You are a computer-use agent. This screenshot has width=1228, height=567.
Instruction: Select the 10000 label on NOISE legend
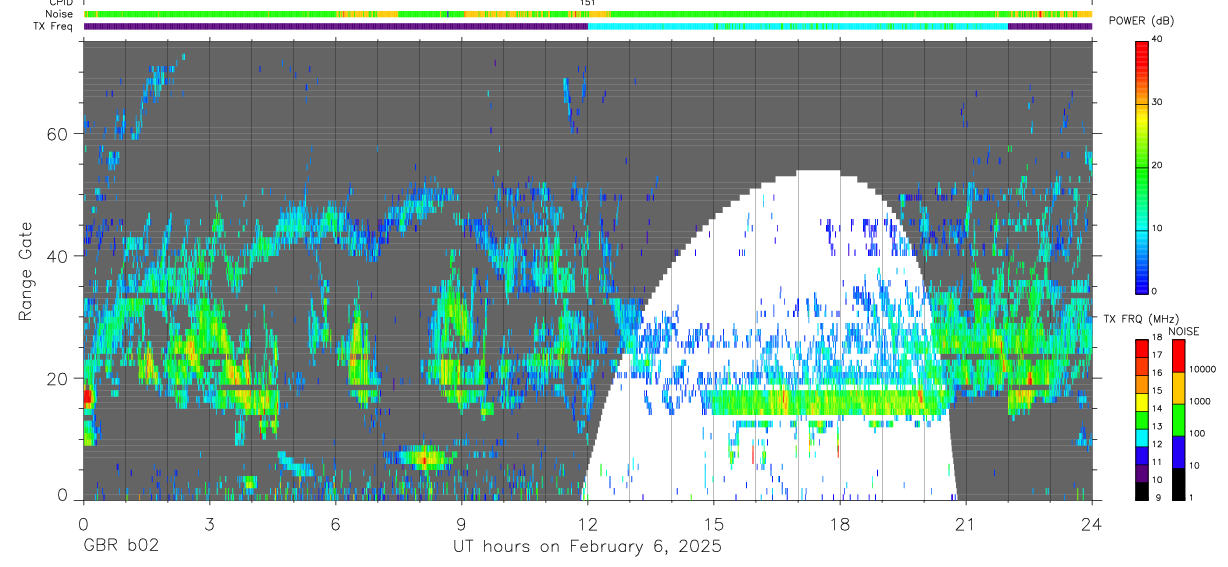click(x=1202, y=369)
